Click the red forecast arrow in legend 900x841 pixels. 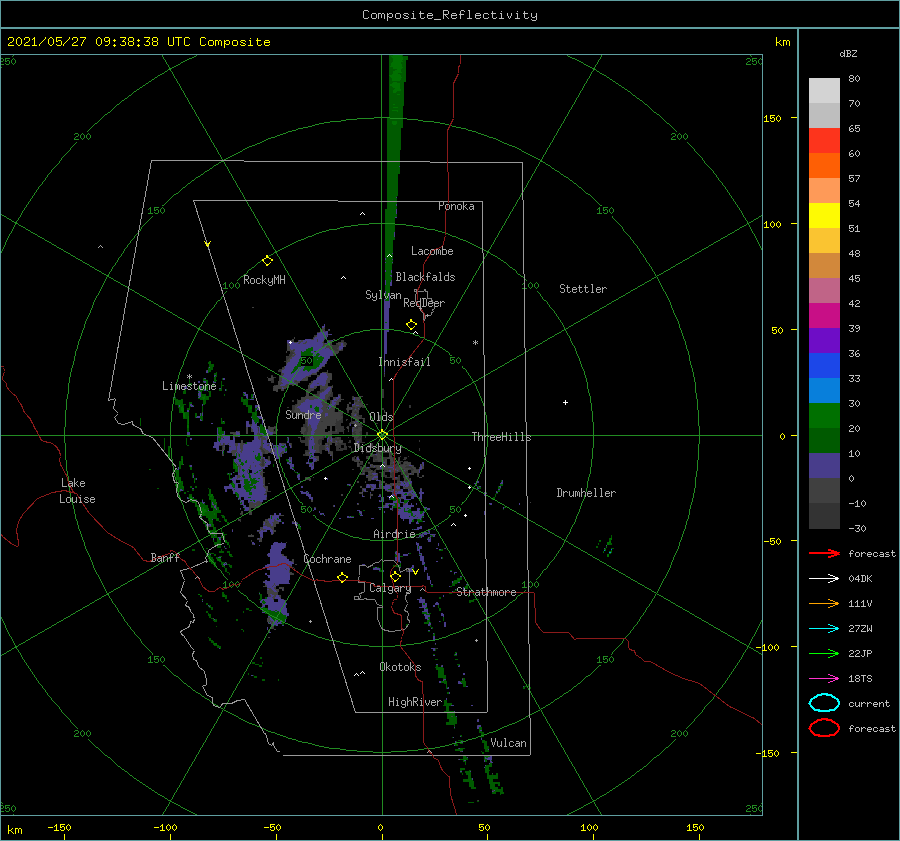coord(824,553)
